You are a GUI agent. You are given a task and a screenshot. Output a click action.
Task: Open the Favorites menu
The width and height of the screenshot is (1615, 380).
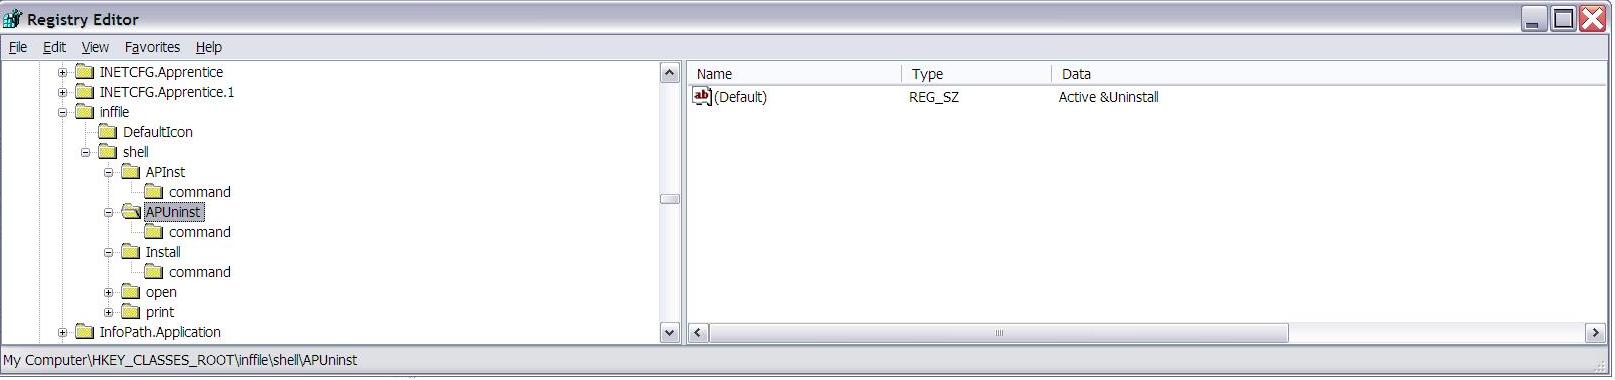pyautogui.click(x=152, y=47)
